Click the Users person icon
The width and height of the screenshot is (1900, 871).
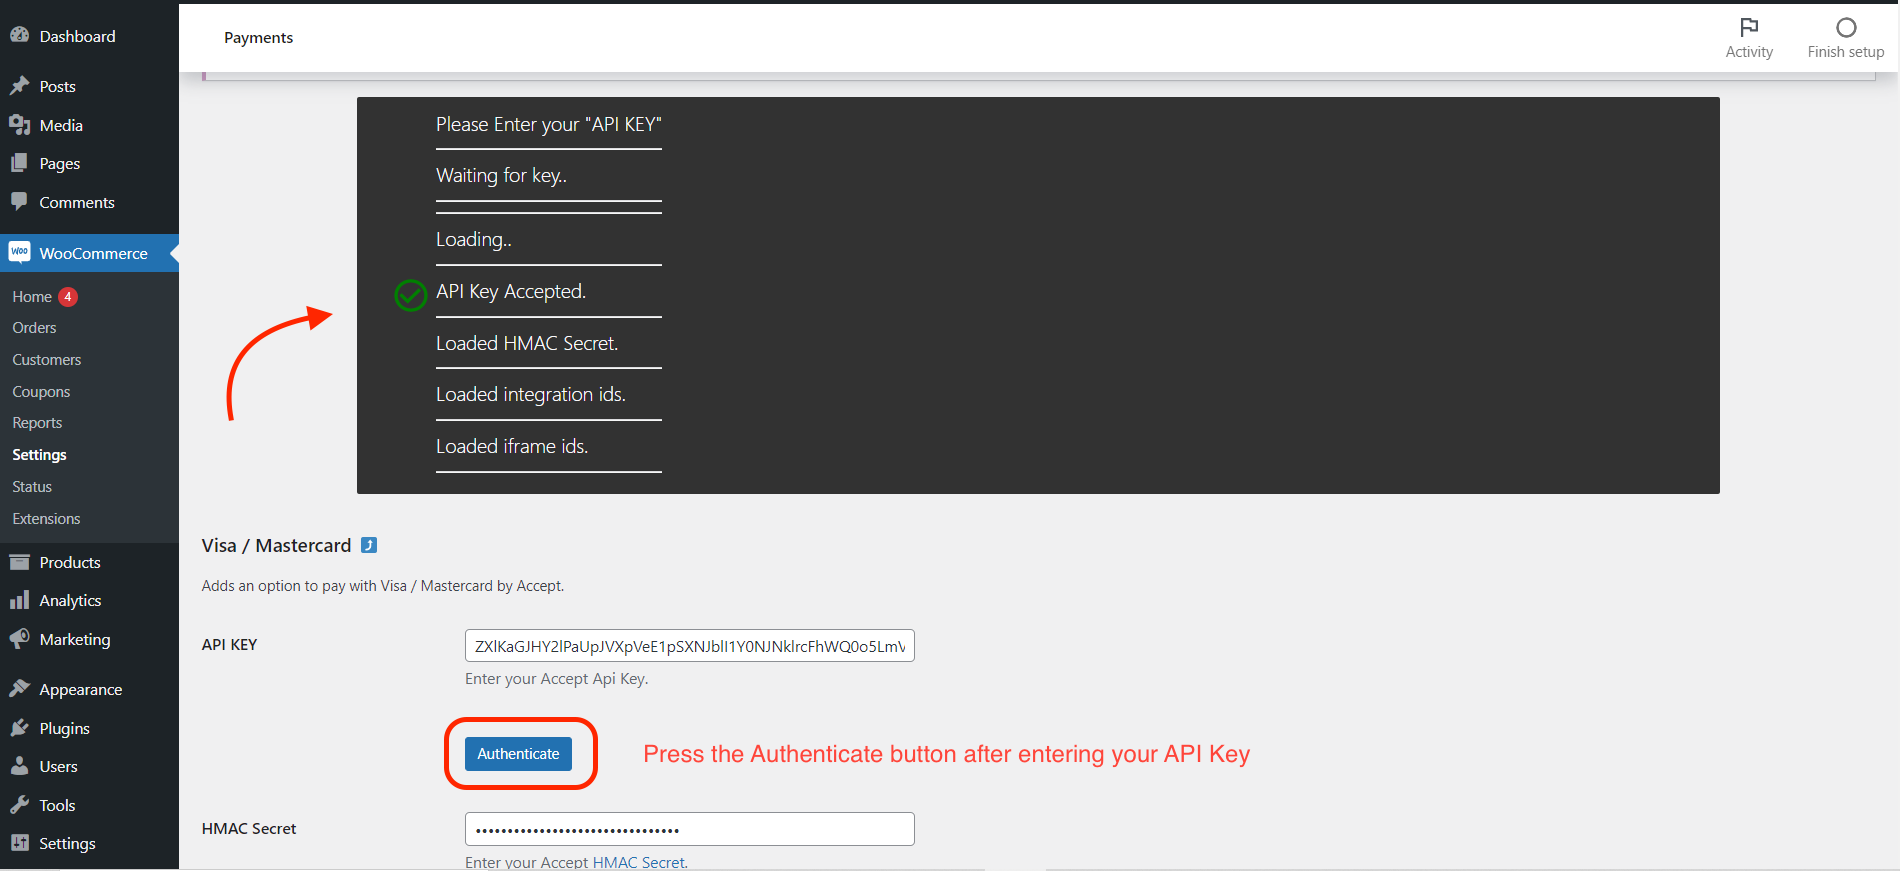click(19, 766)
